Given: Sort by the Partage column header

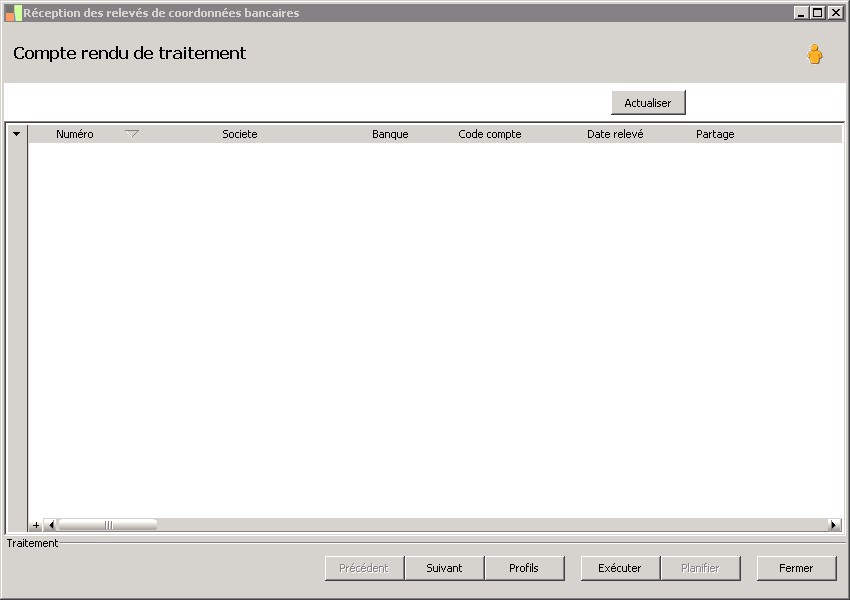Looking at the screenshot, I should click(715, 134).
